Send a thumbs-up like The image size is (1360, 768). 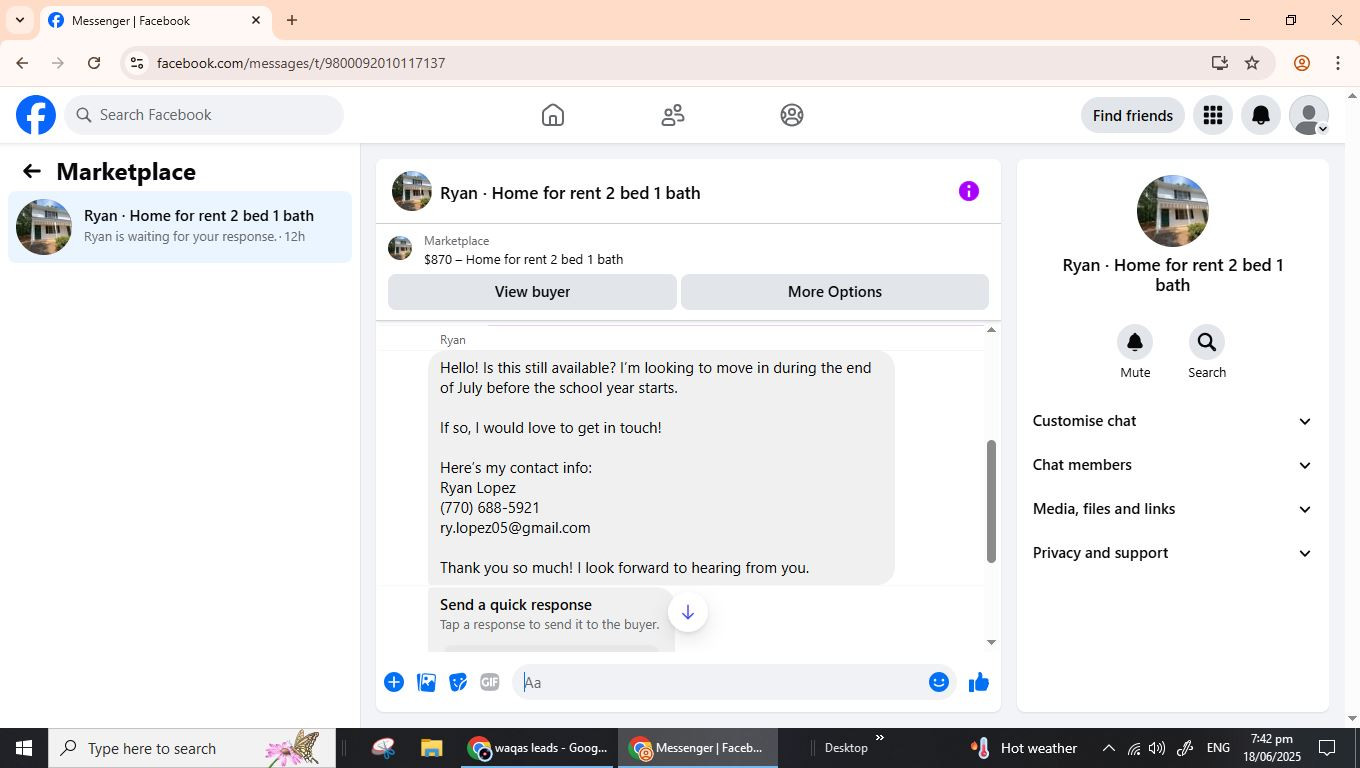click(979, 682)
